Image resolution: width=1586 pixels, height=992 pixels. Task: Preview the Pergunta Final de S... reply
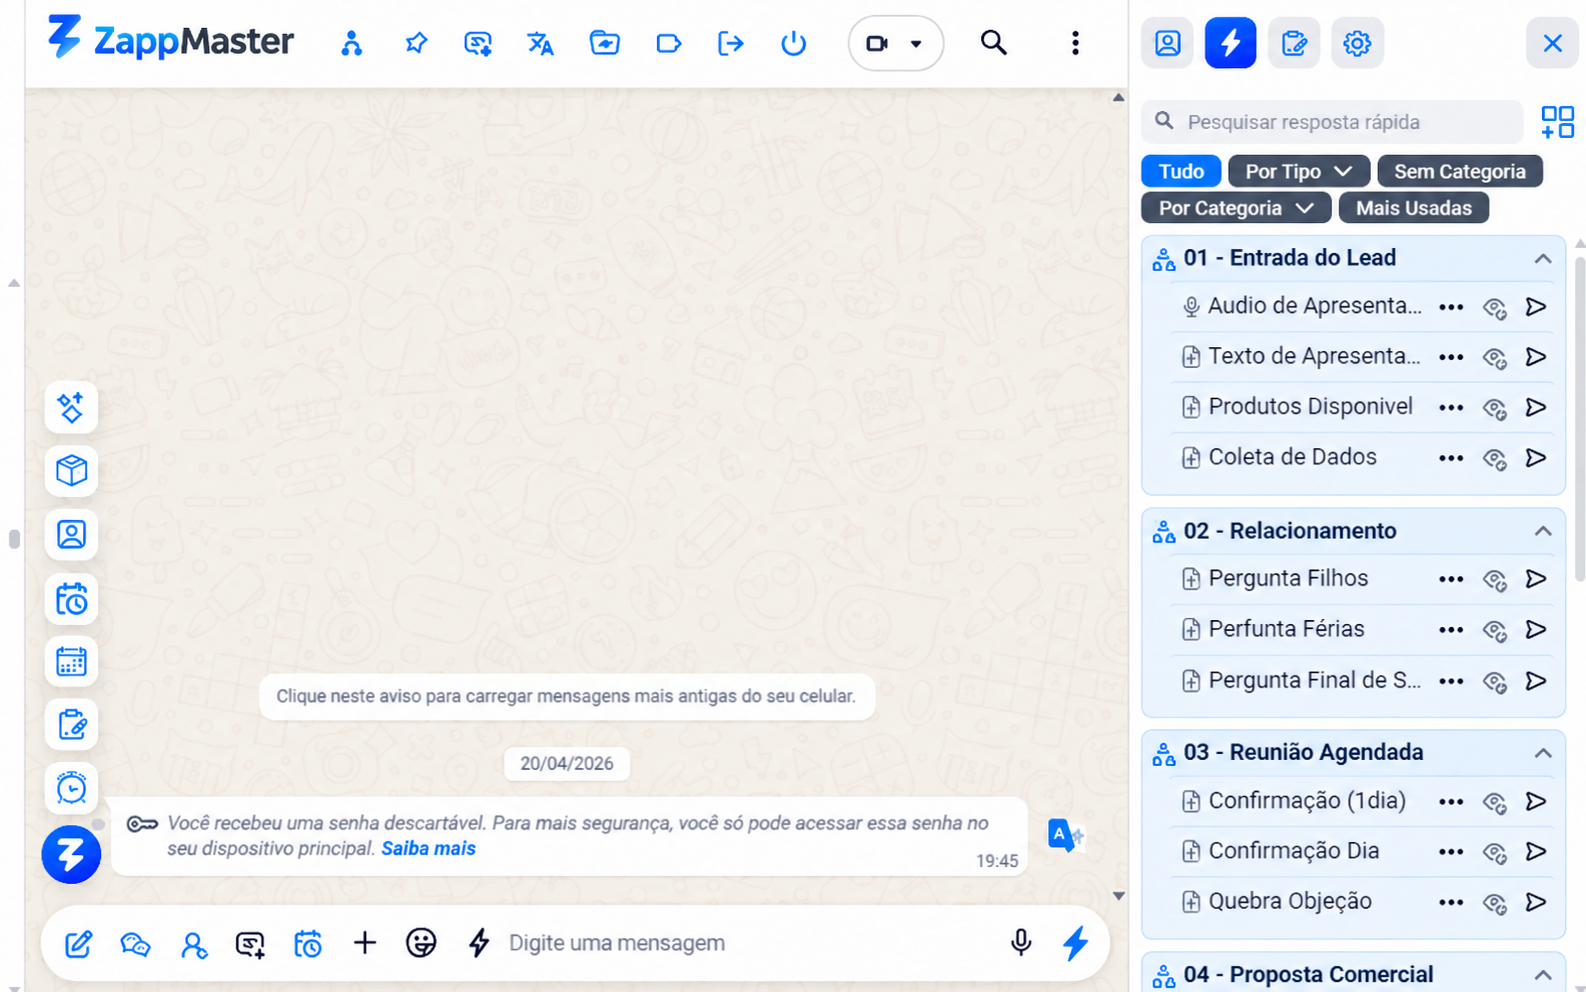[1494, 681]
